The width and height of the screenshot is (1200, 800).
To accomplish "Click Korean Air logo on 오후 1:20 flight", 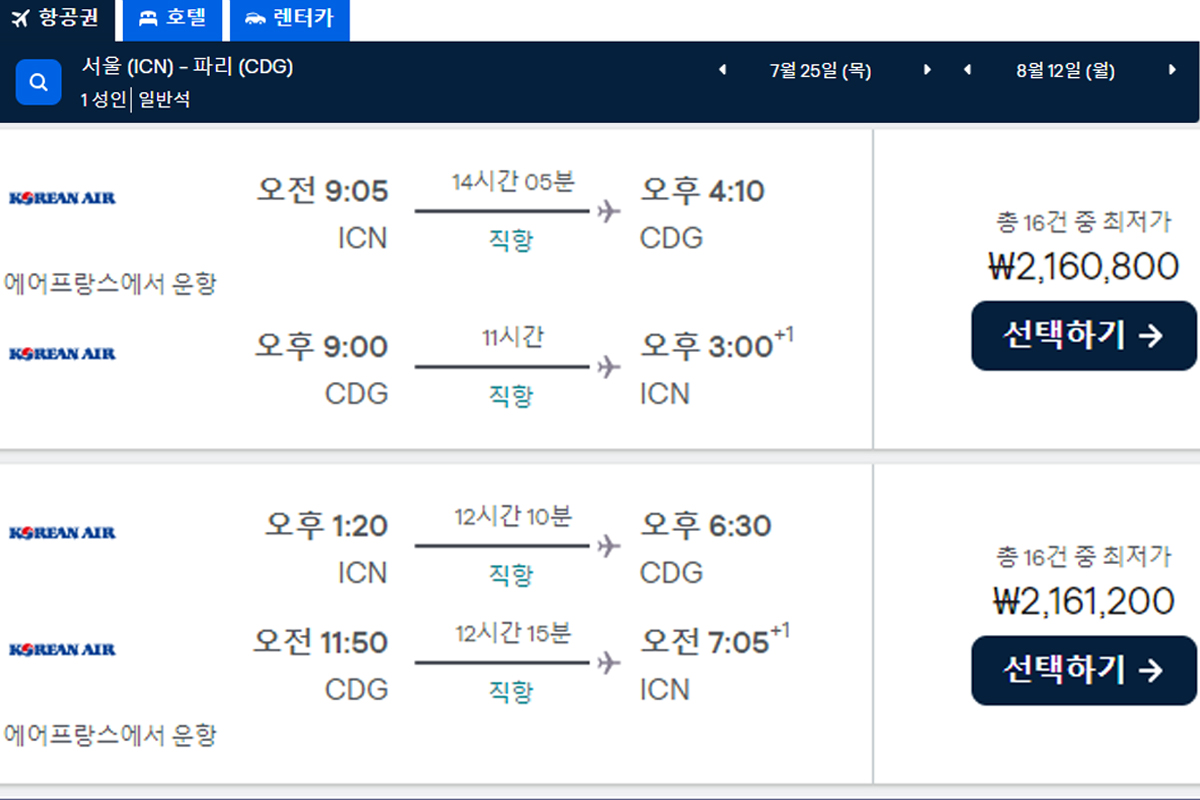I will pyautogui.click(x=62, y=533).
